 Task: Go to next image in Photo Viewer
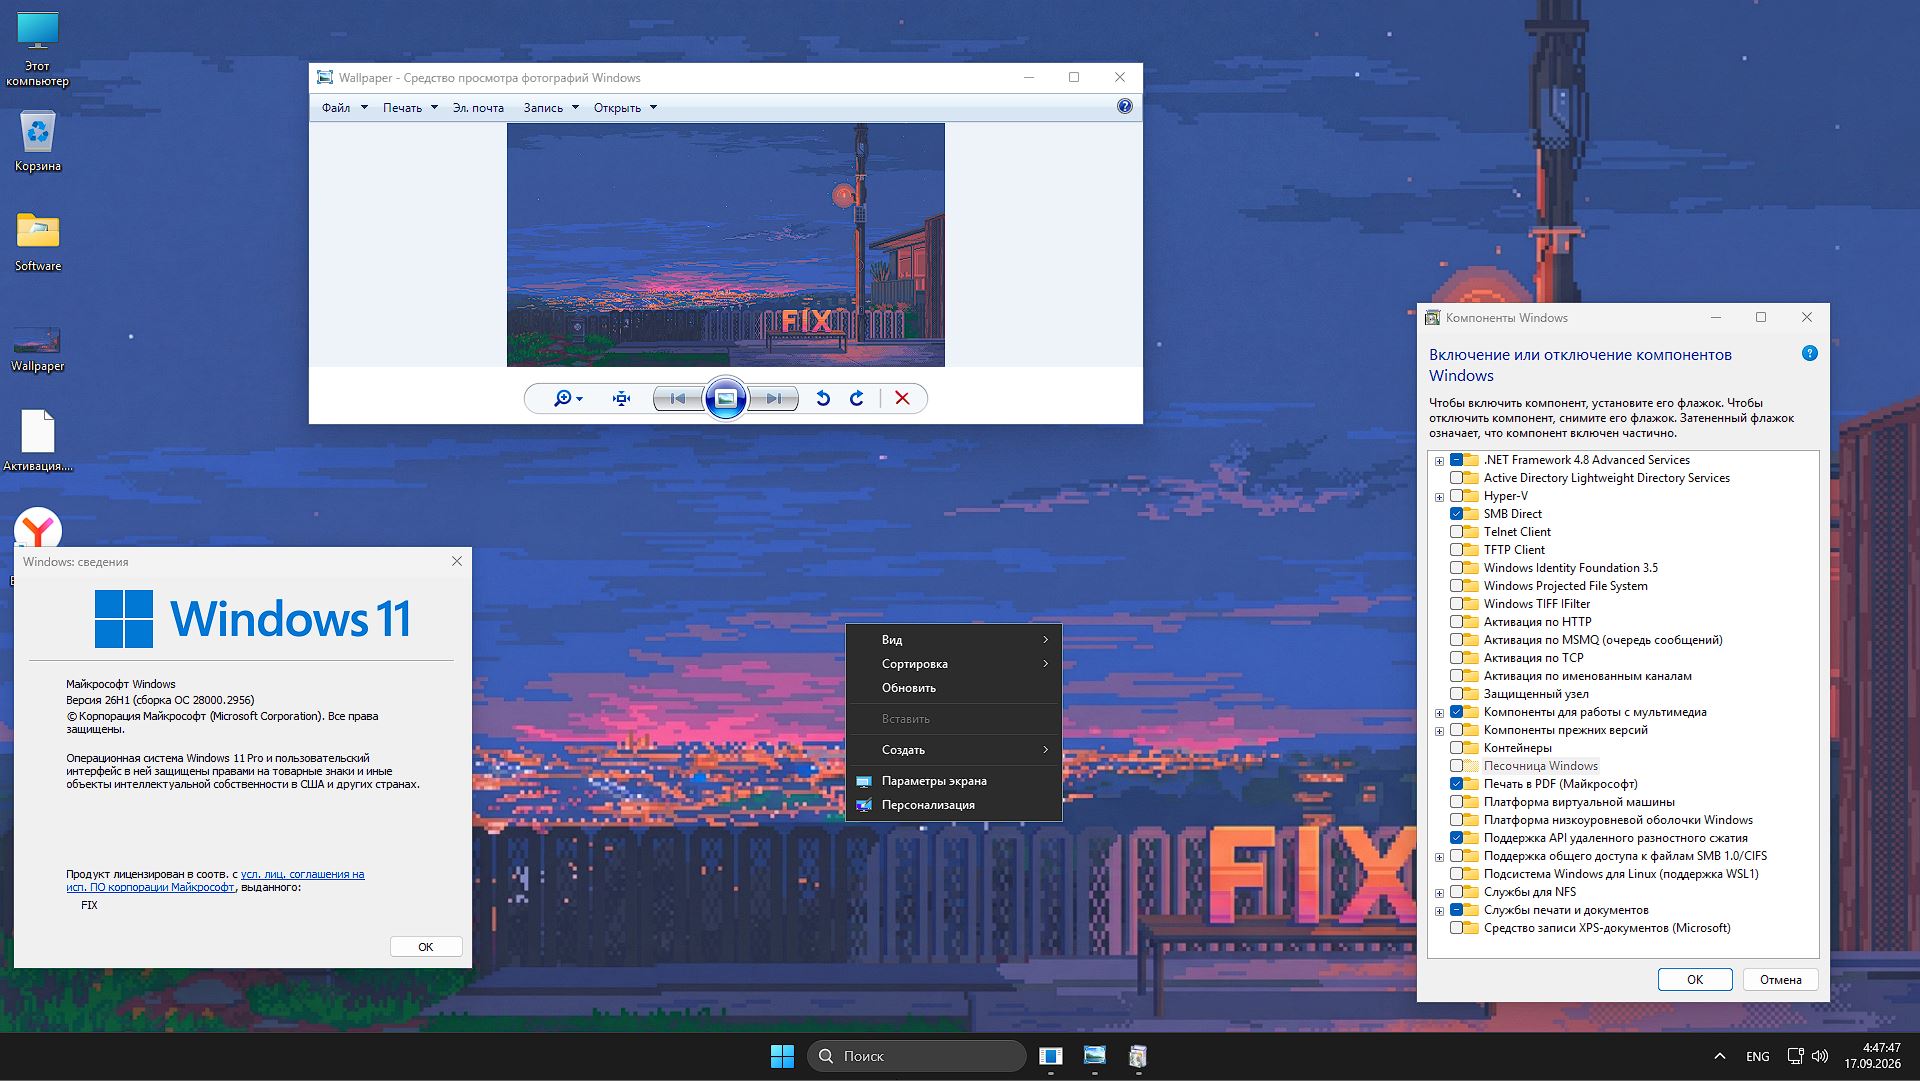(x=774, y=398)
